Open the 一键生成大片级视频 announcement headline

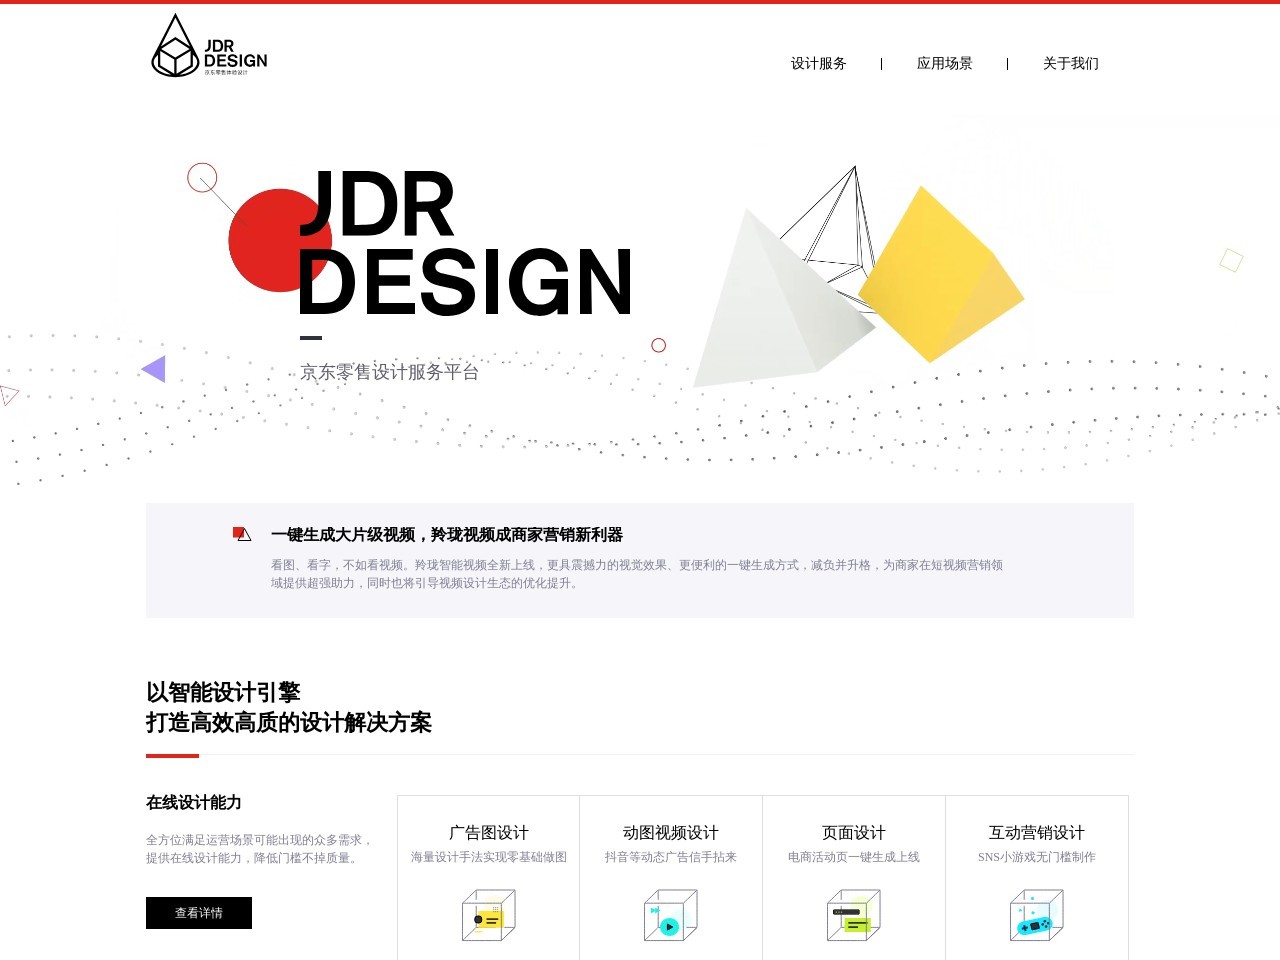pos(447,535)
